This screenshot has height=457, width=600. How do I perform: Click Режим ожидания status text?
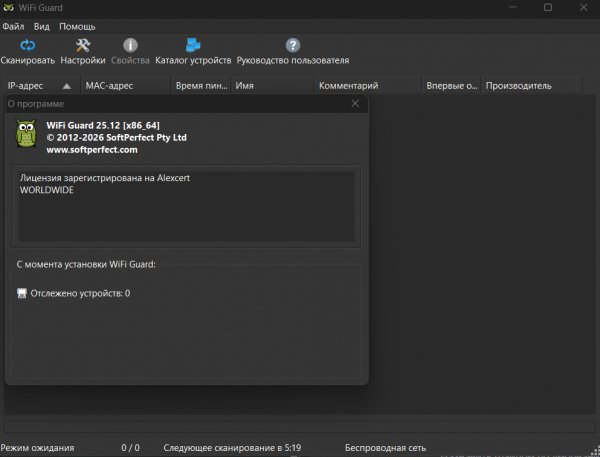click(x=38, y=448)
